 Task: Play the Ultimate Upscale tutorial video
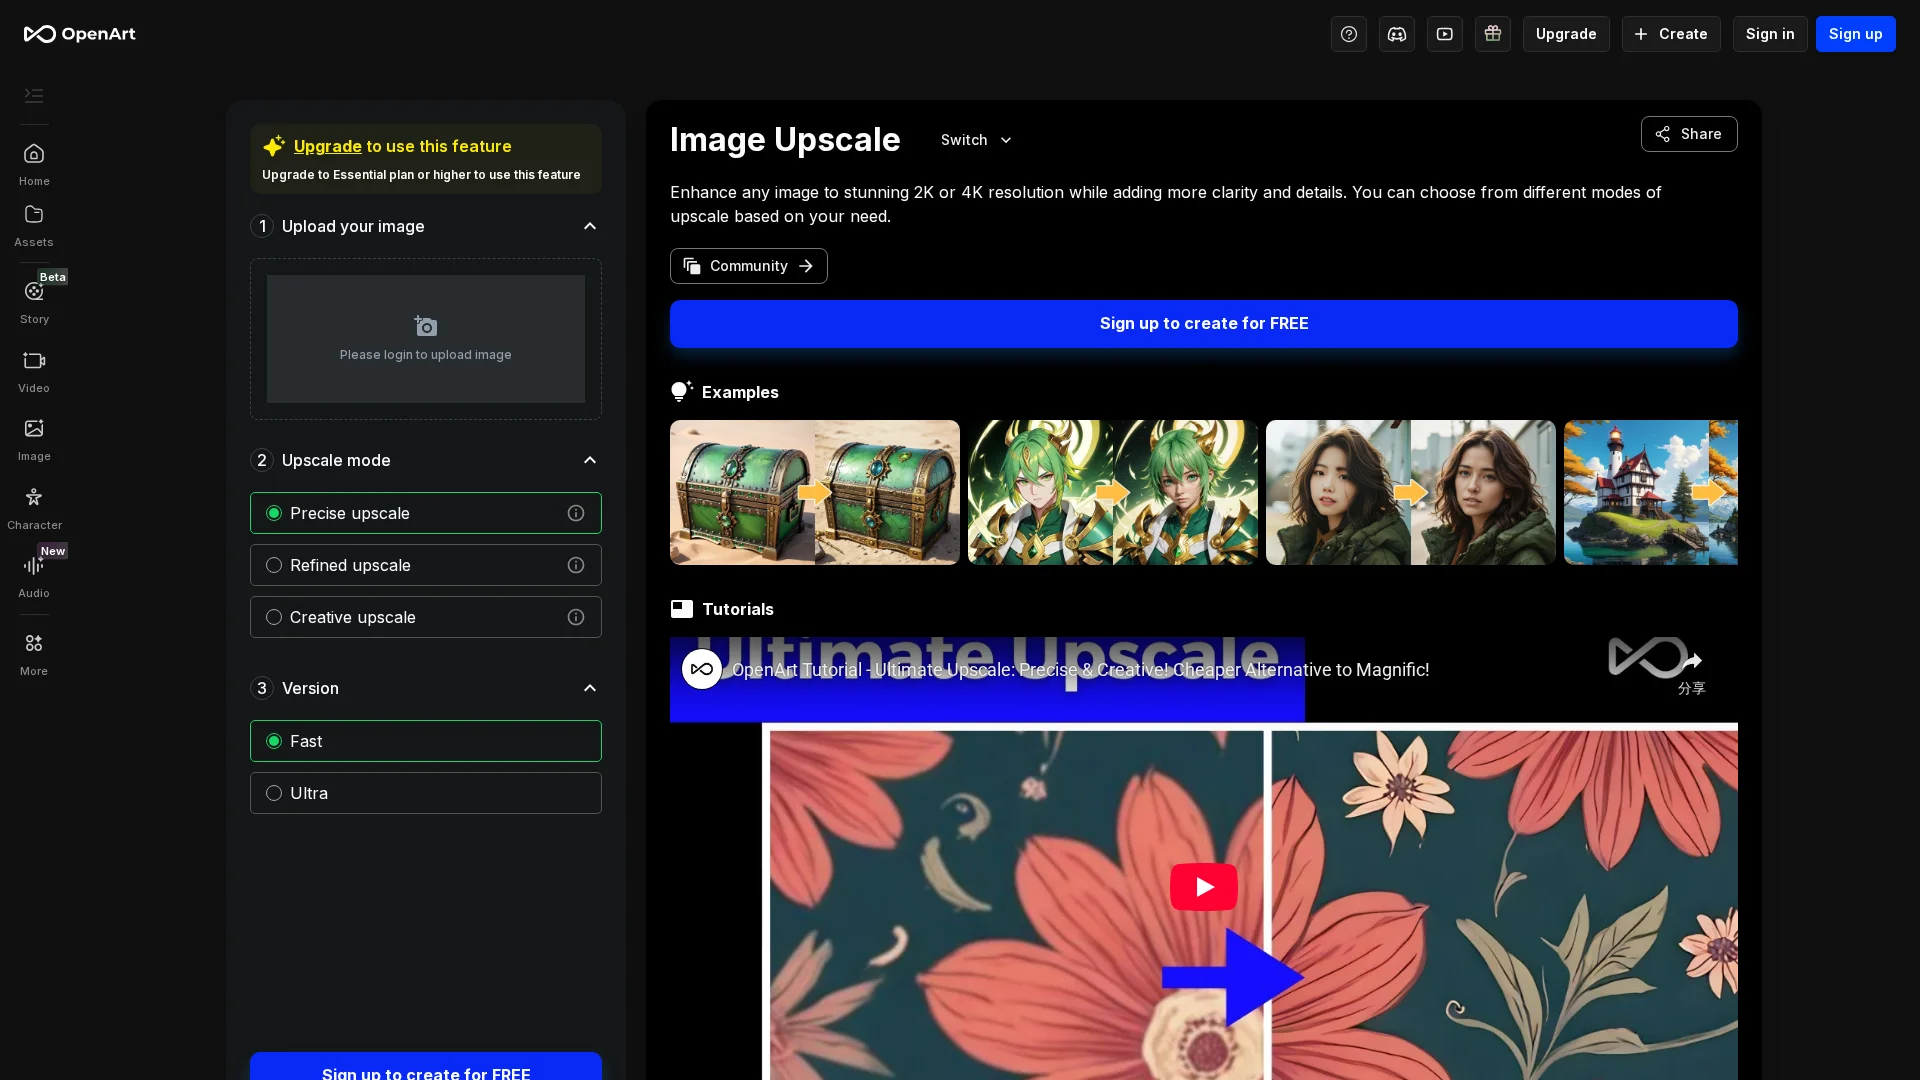pyautogui.click(x=1203, y=887)
